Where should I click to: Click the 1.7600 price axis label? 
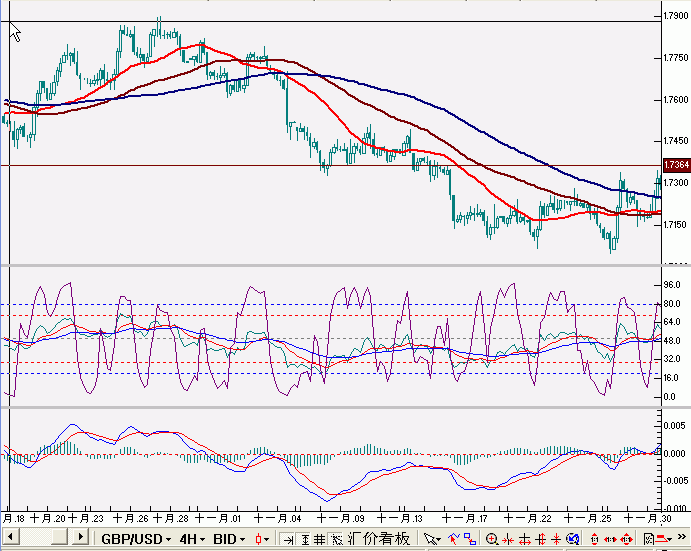coord(676,100)
